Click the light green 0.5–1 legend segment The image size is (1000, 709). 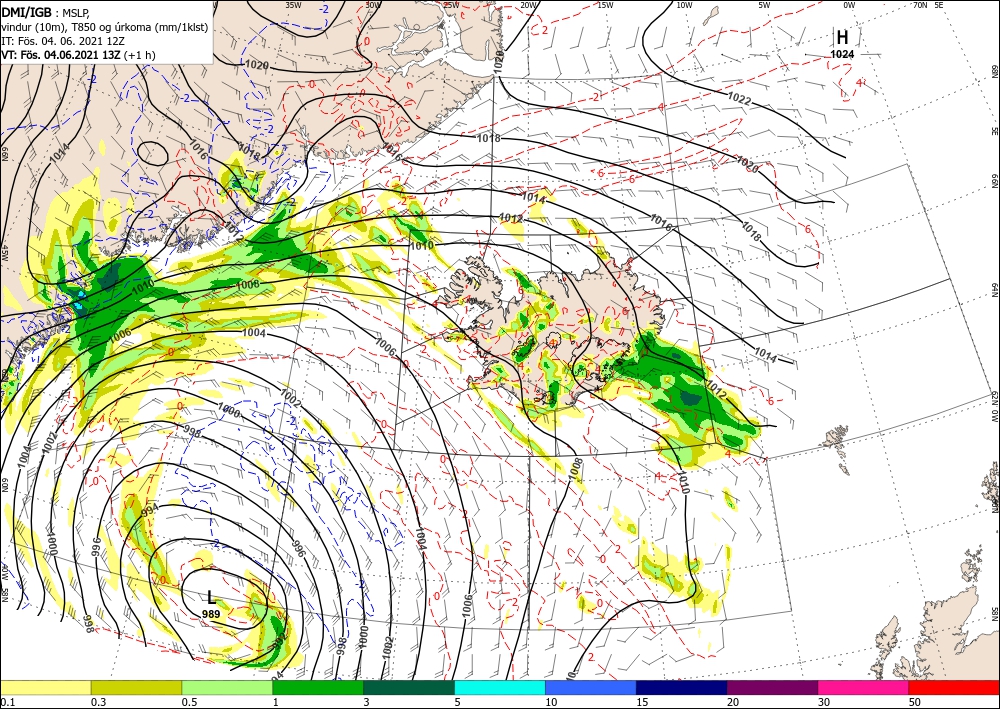point(227,688)
